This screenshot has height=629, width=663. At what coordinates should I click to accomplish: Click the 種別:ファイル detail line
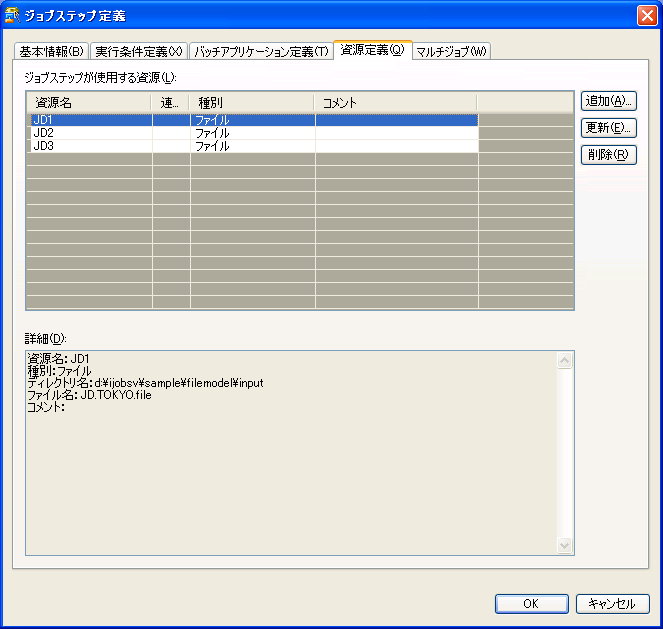(59, 371)
